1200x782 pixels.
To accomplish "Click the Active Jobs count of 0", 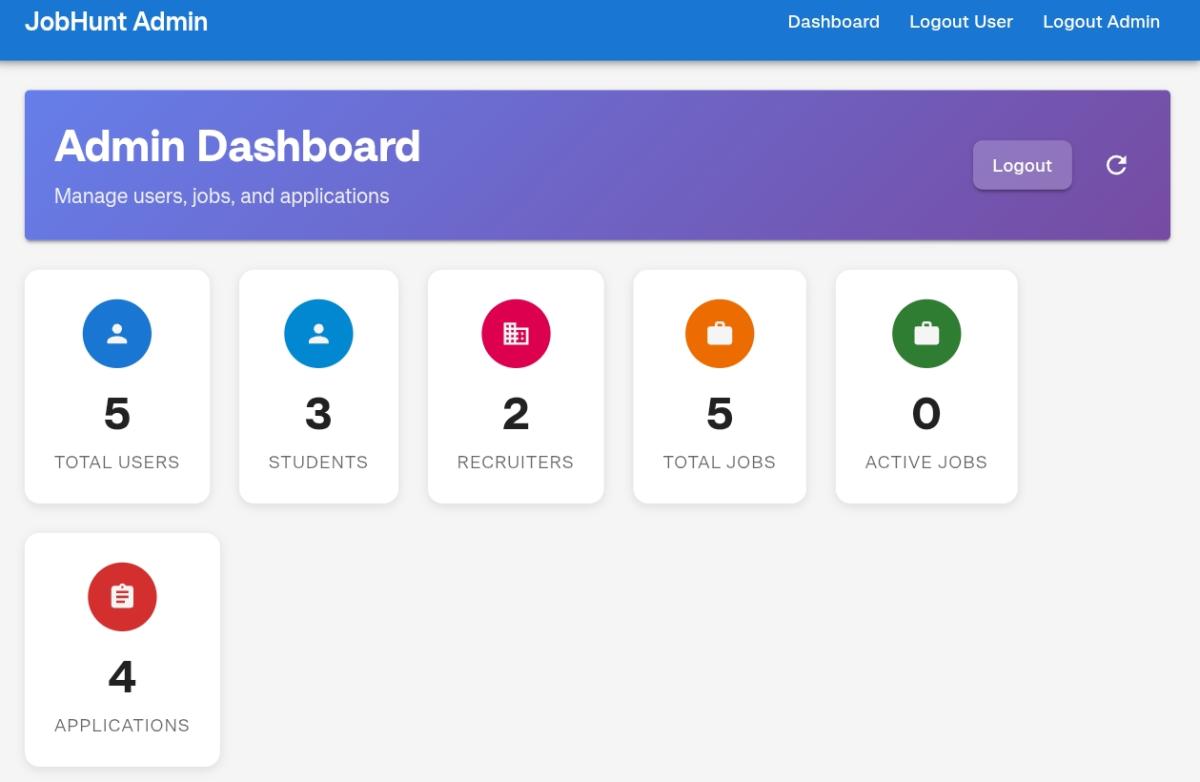I will (926, 414).
